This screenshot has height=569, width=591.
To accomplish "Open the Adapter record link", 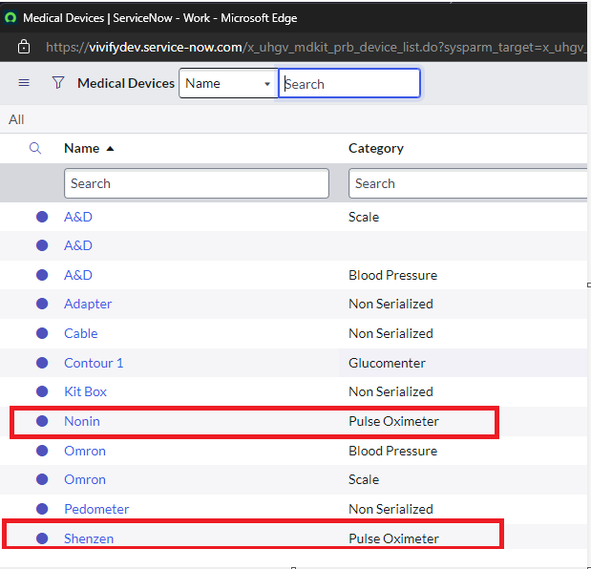I will [88, 304].
